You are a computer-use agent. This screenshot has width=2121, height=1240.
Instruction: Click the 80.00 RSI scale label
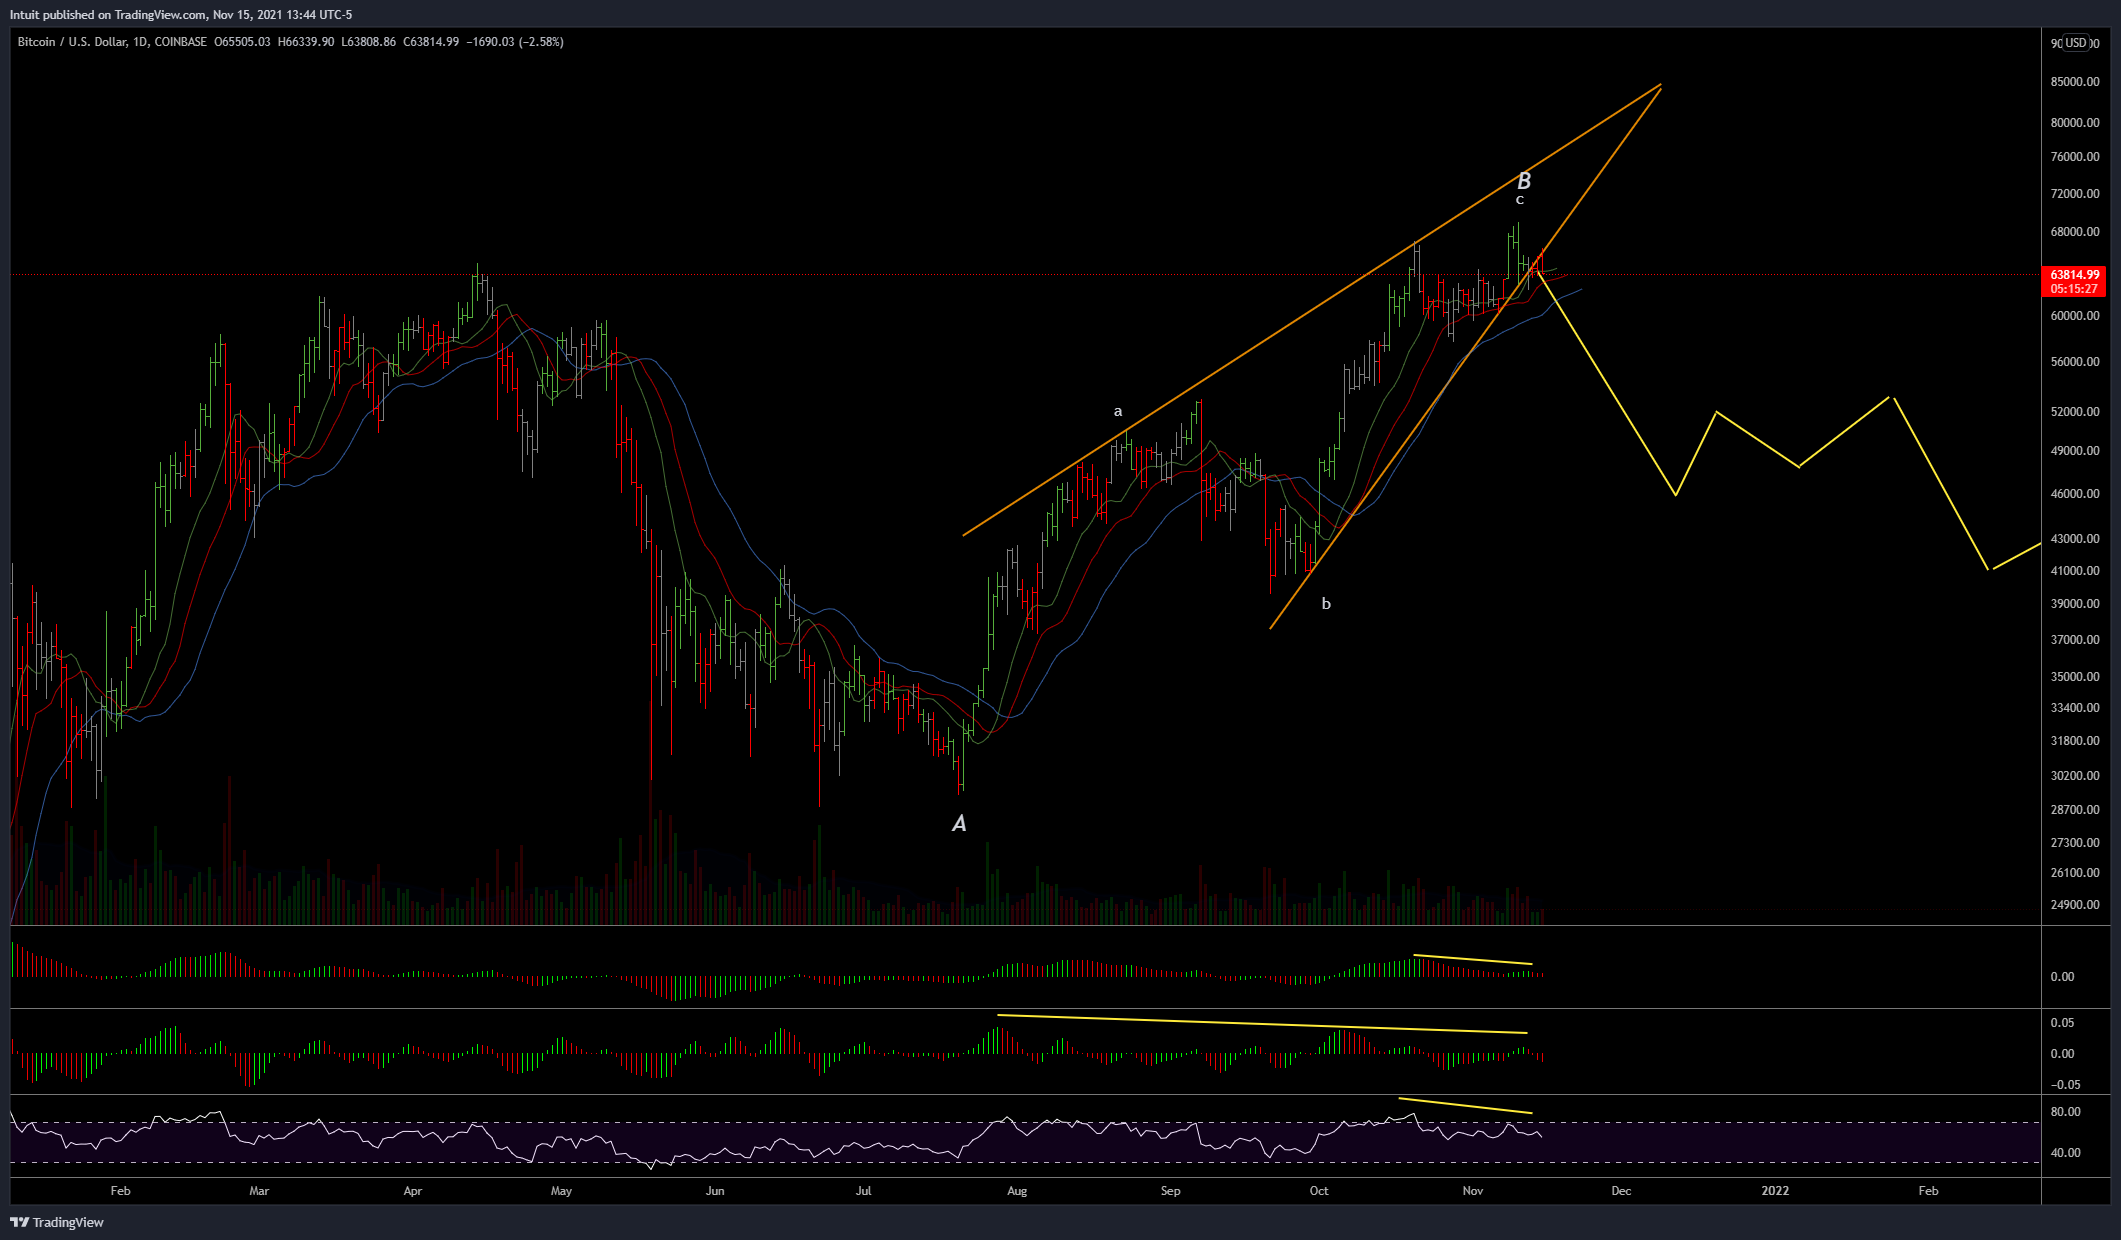click(x=2065, y=1112)
